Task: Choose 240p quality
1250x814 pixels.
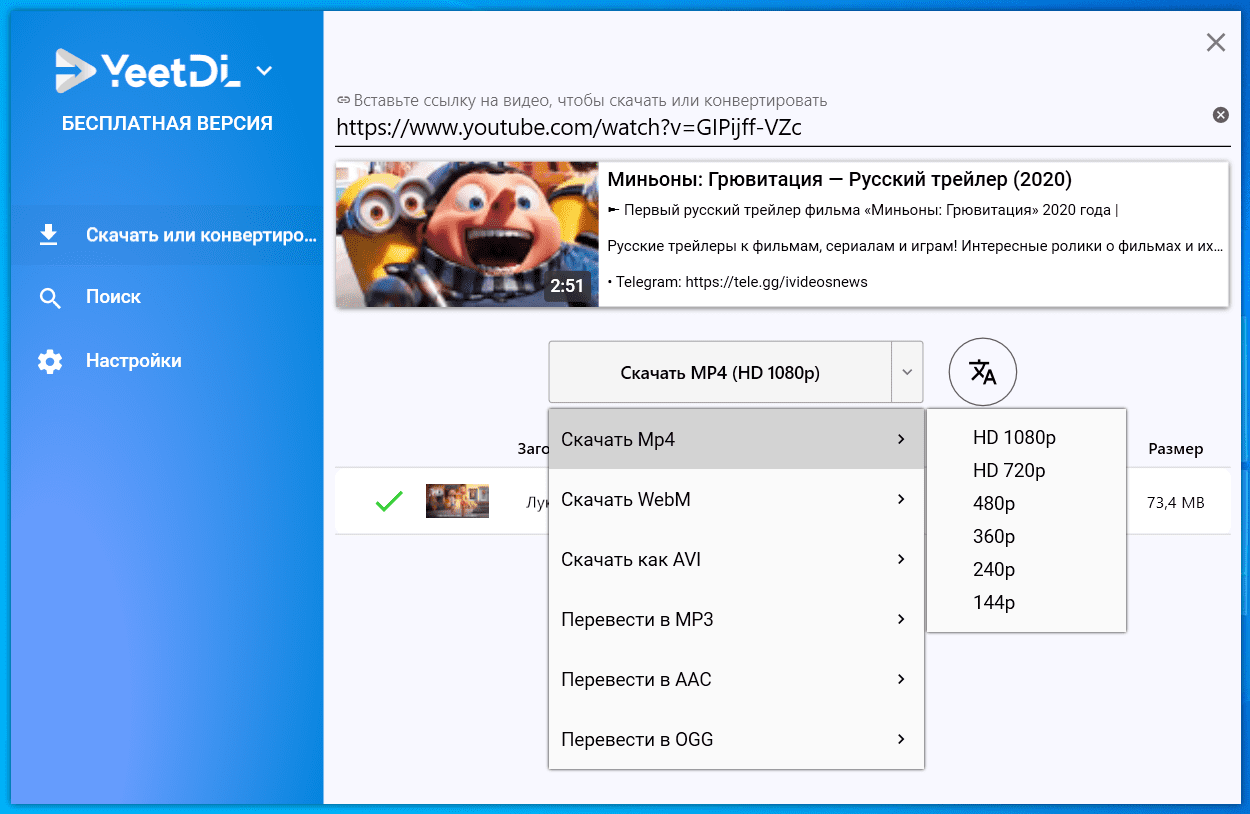Action: click(994, 569)
